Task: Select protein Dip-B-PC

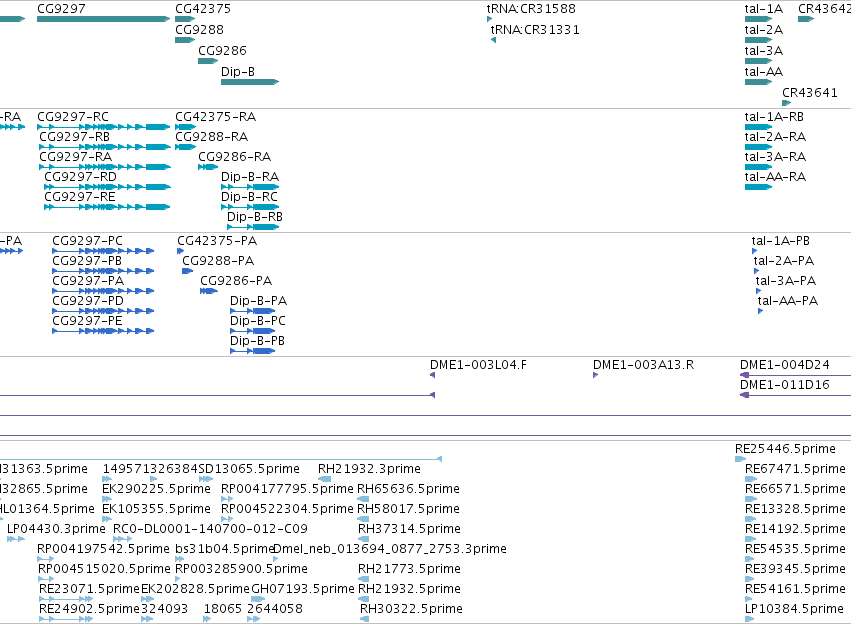Action: click(252, 332)
